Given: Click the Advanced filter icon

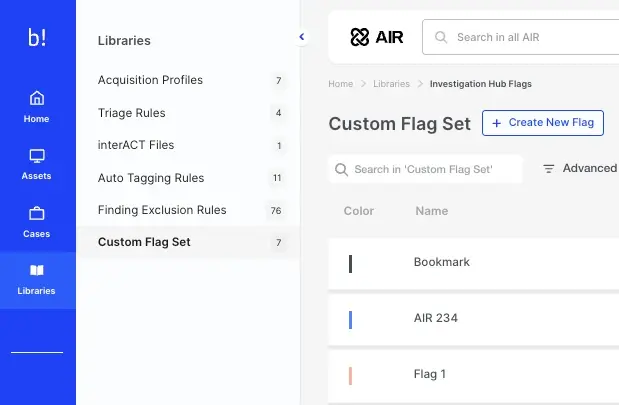Looking at the screenshot, I should [x=548, y=169].
